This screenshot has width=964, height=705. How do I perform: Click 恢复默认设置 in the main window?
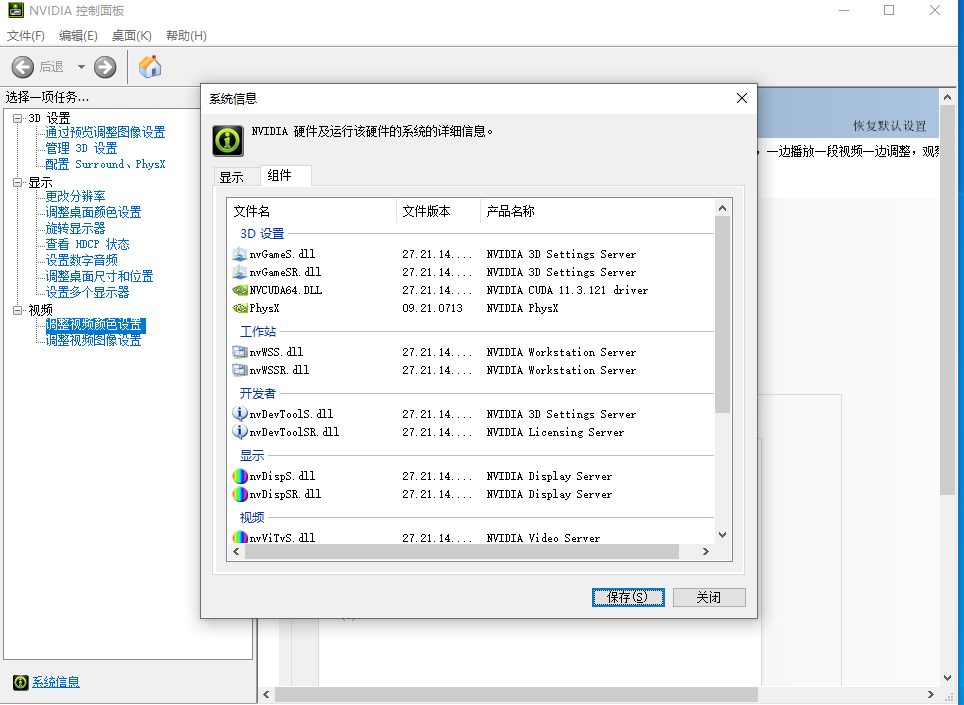point(890,126)
